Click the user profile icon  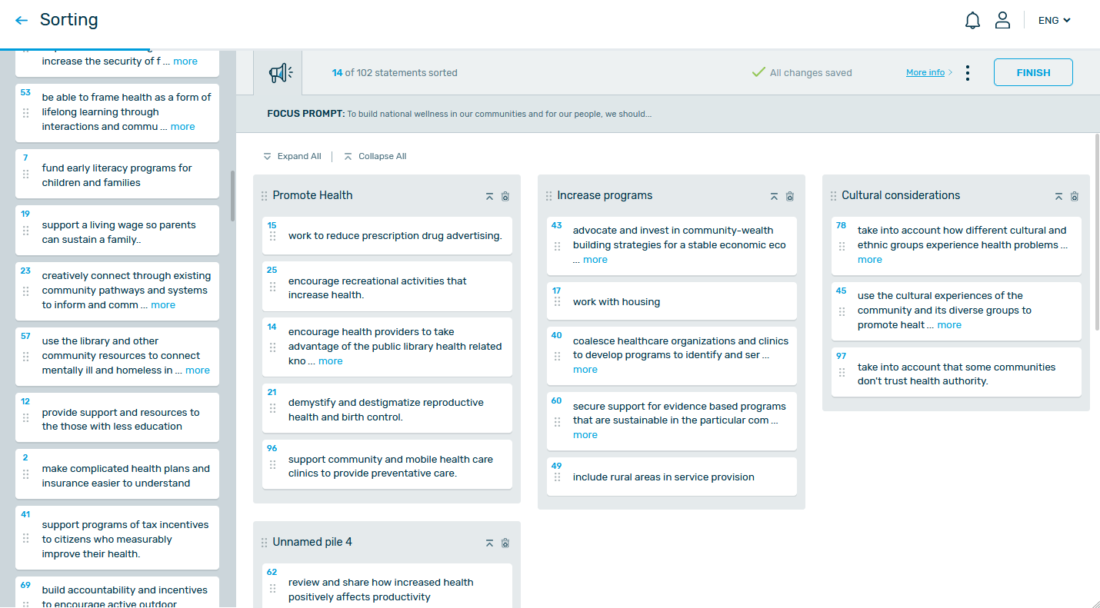(1002, 19)
